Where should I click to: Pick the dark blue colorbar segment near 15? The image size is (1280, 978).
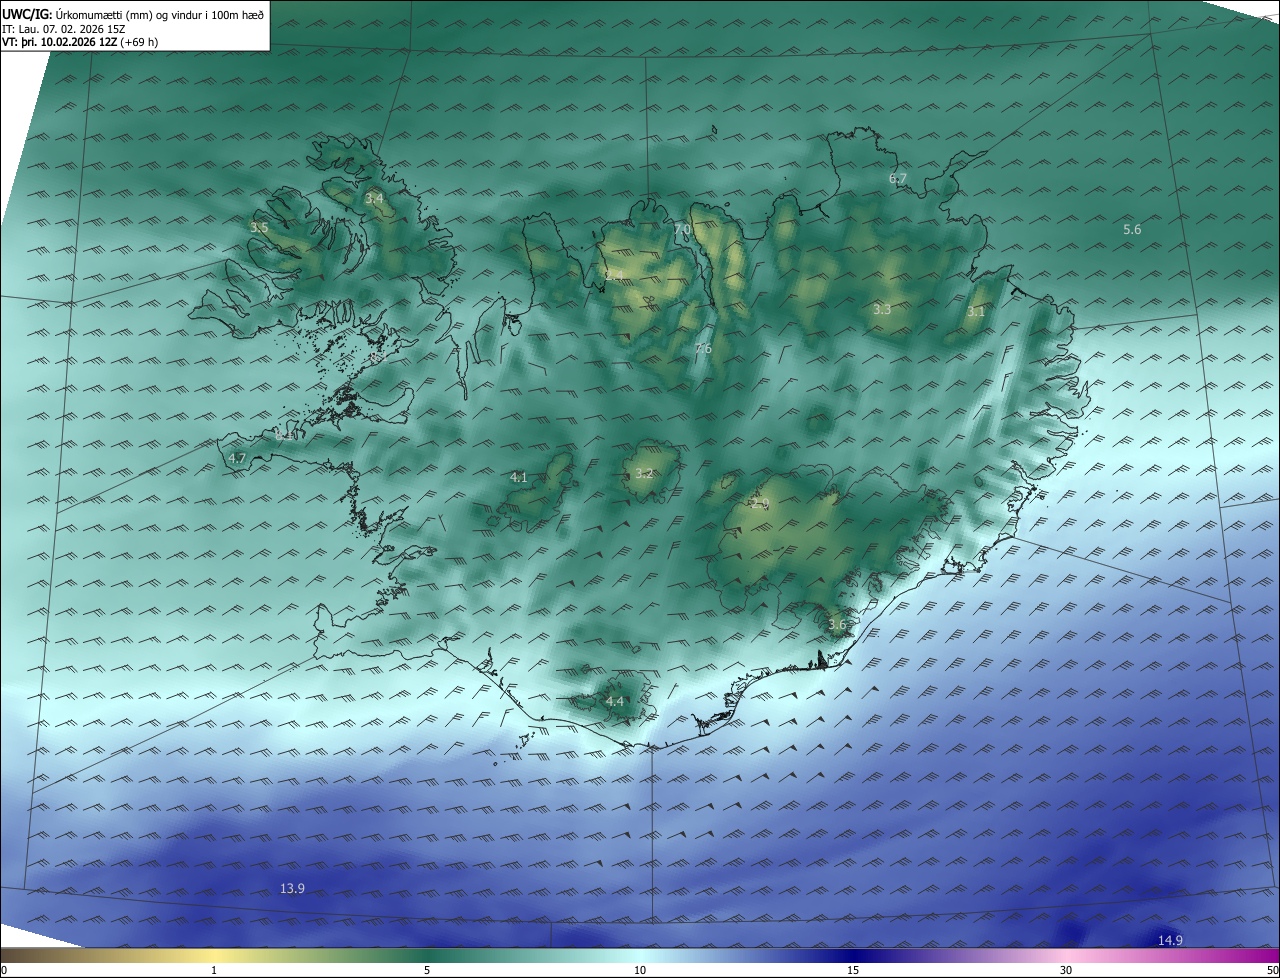[x=853, y=956]
